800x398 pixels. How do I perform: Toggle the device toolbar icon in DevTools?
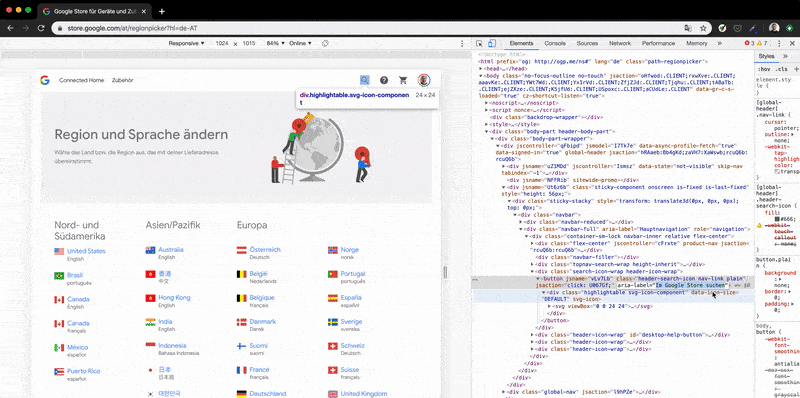(492, 44)
